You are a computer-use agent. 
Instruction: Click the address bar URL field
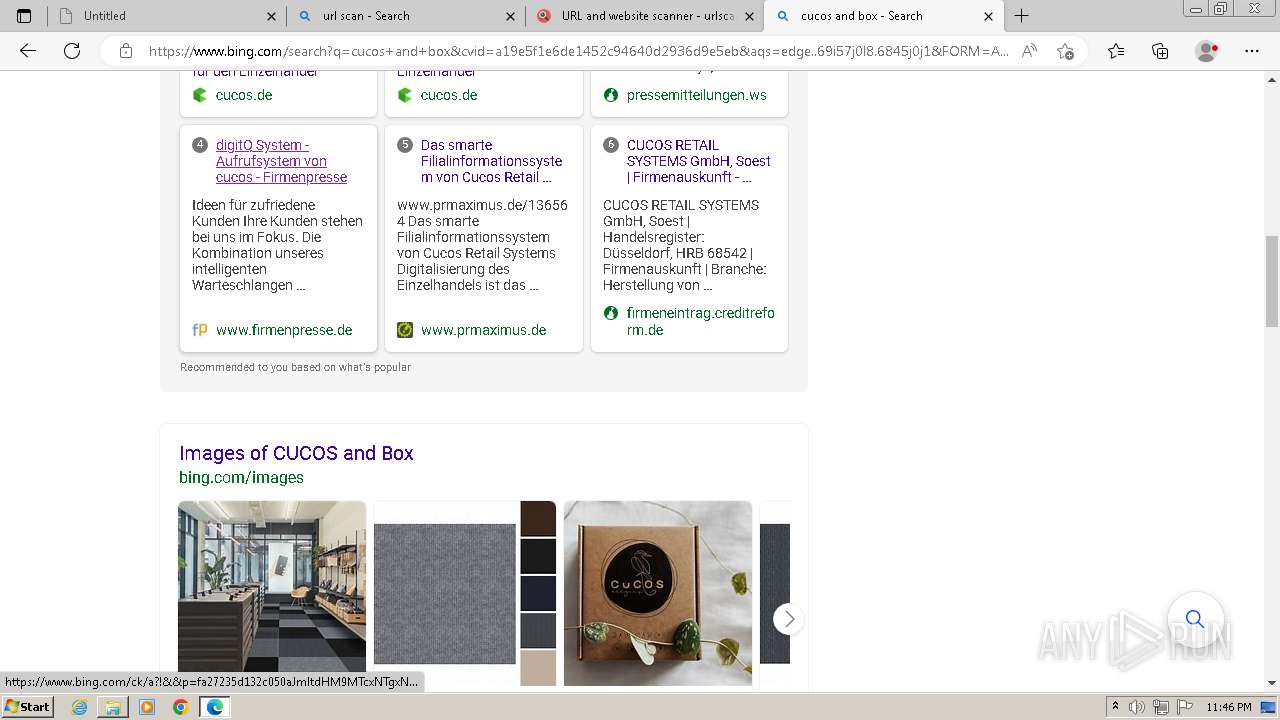point(578,51)
